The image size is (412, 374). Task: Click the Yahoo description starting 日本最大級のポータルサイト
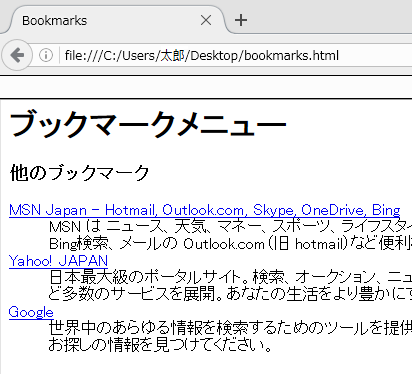coord(230,277)
